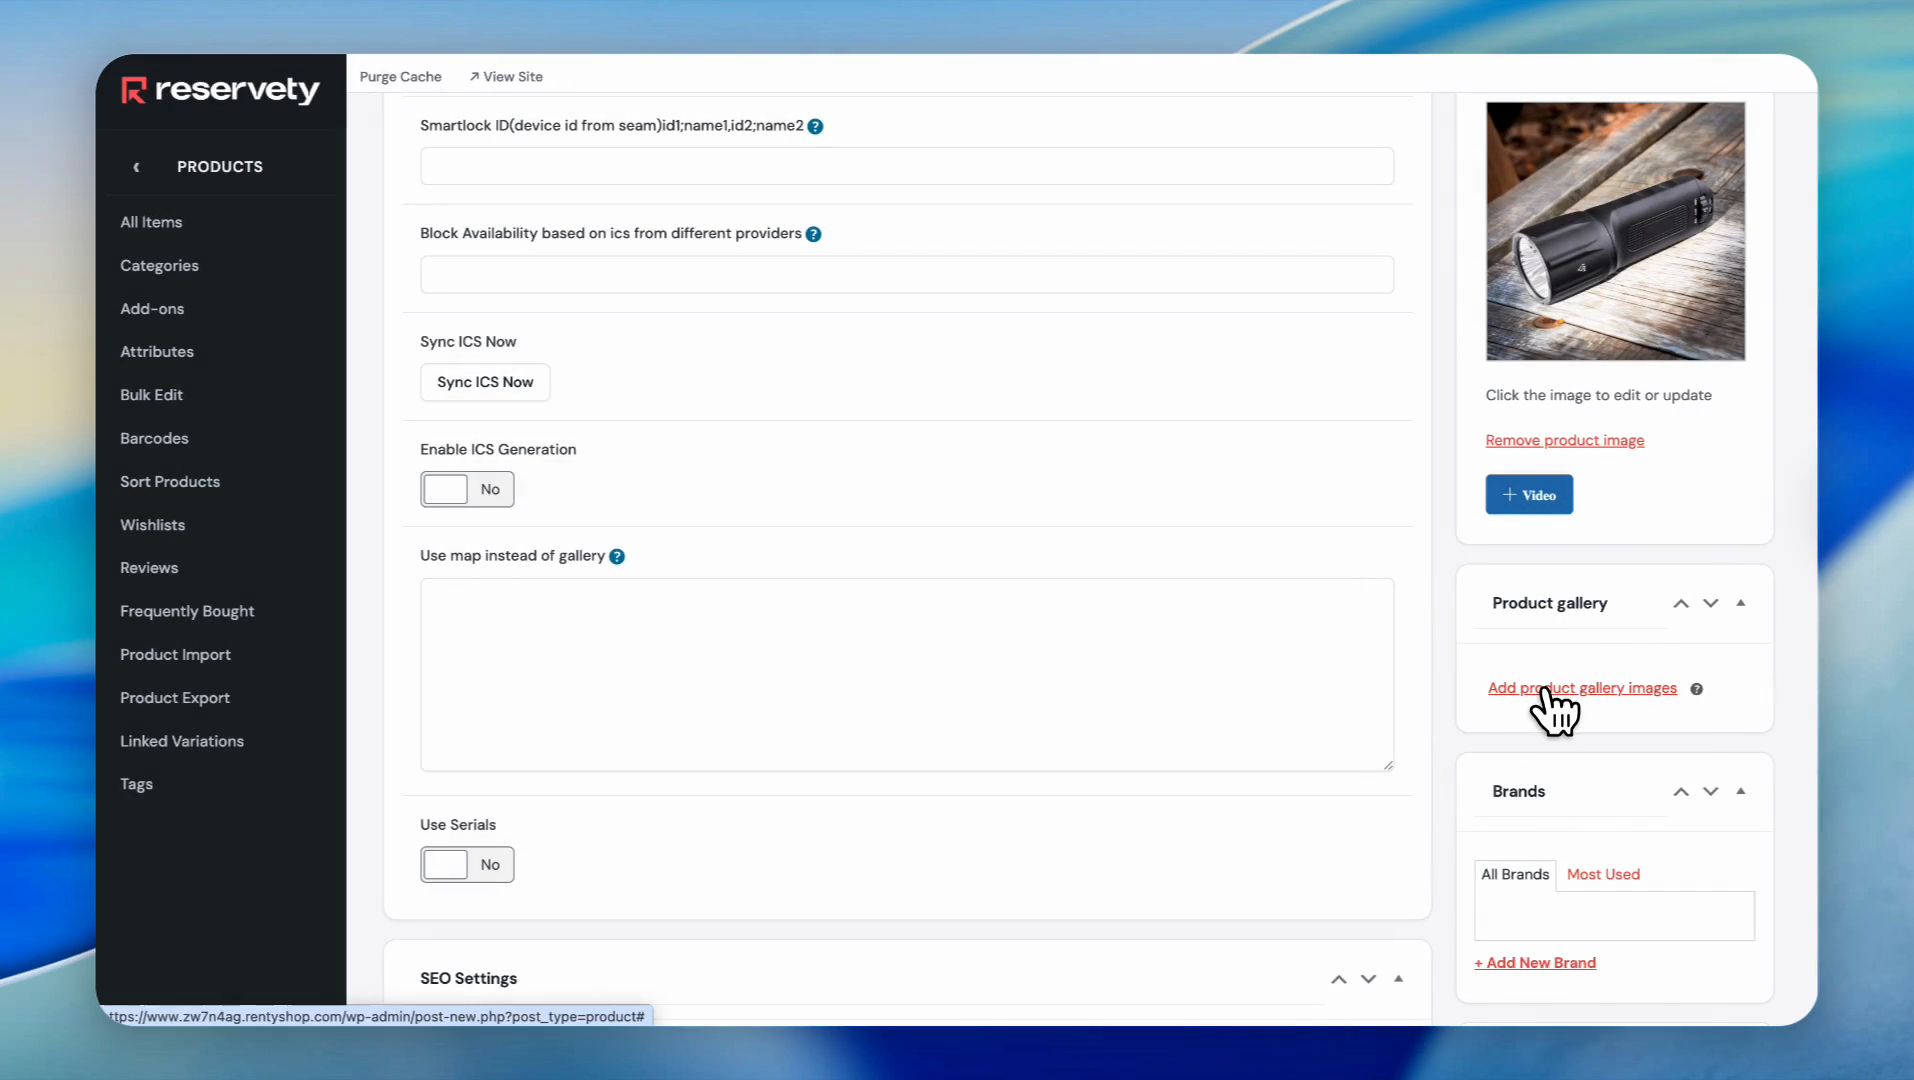The height and width of the screenshot is (1080, 1914).
Task: Focus the Smartlock ID input field
Action: 907,166
